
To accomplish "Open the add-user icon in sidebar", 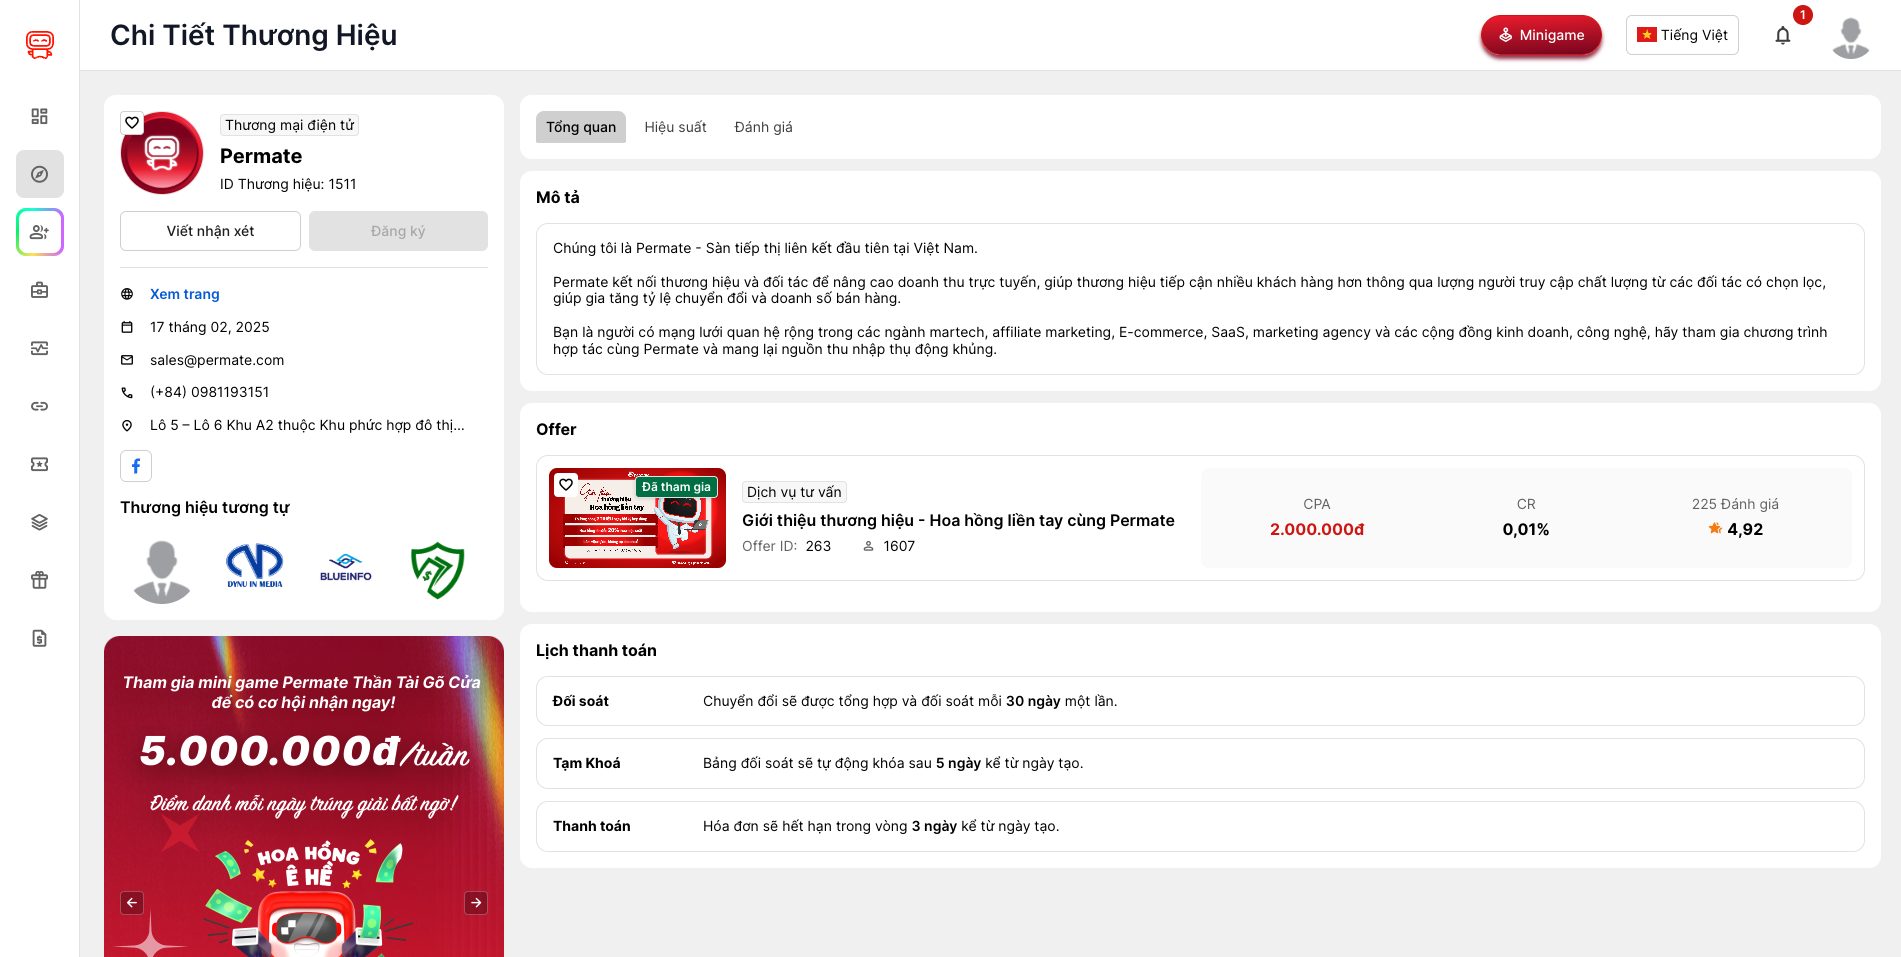I will coord(40,232).
